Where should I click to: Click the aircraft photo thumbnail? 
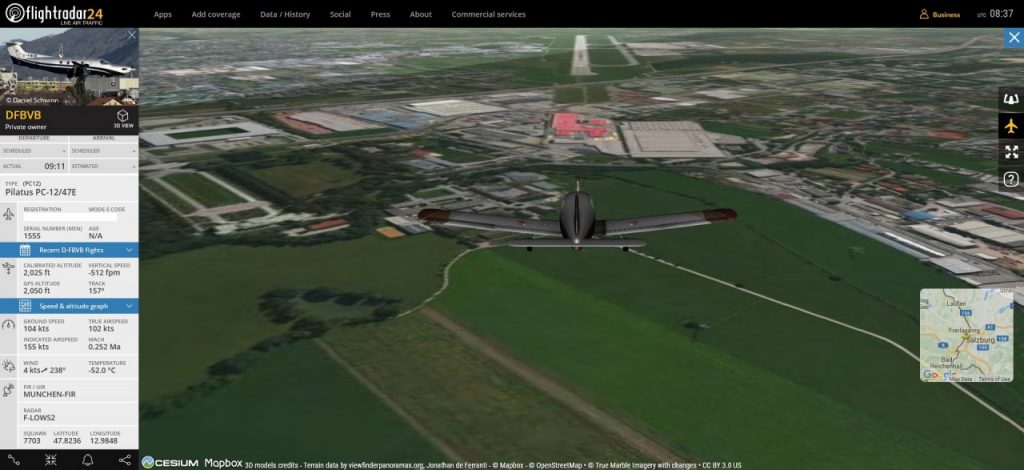click(x=69, y=67)
